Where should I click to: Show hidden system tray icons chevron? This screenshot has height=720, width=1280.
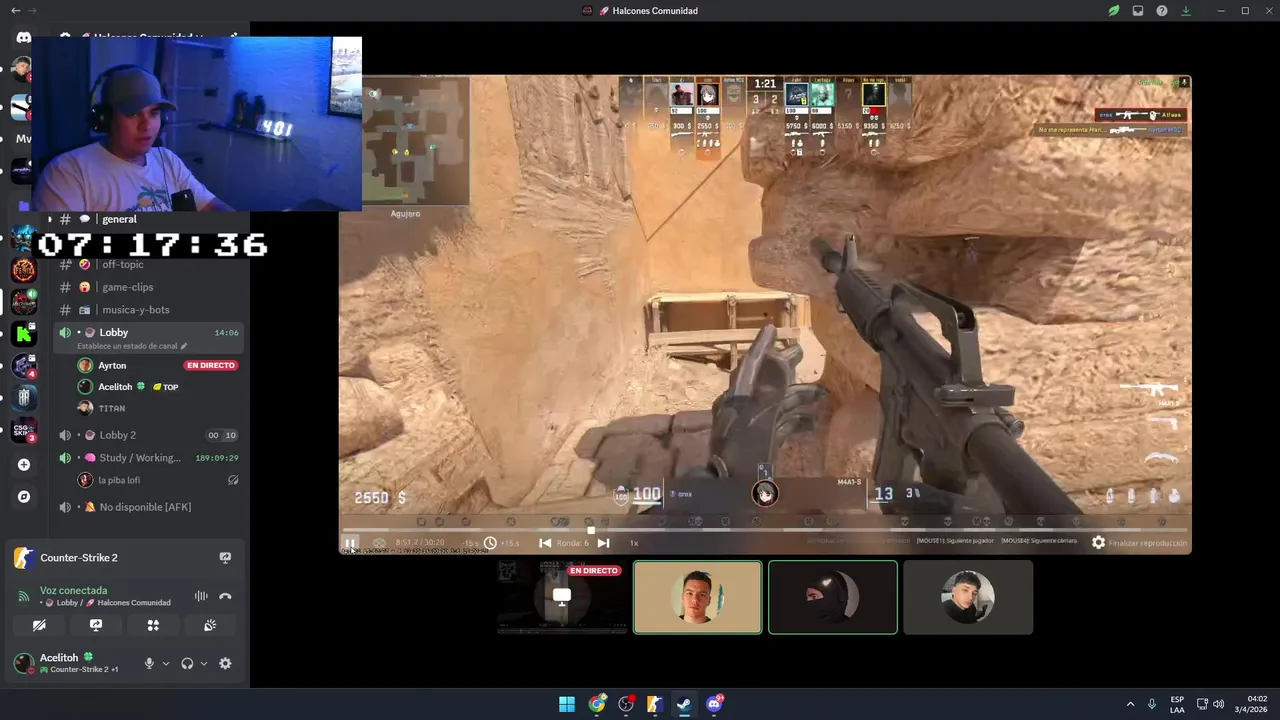click(x=1131, y=704)
